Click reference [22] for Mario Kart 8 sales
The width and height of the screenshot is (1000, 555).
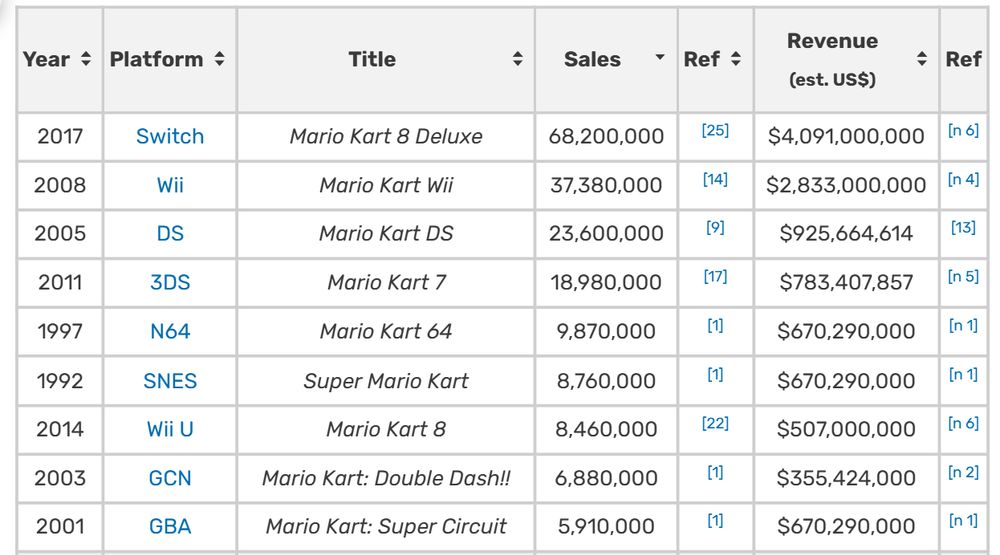(x=715, y=424)
